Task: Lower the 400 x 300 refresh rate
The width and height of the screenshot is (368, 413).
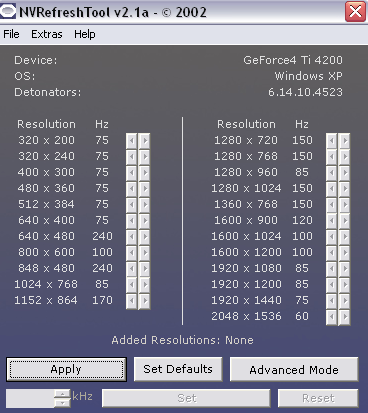Action: [x=132, y=173]
